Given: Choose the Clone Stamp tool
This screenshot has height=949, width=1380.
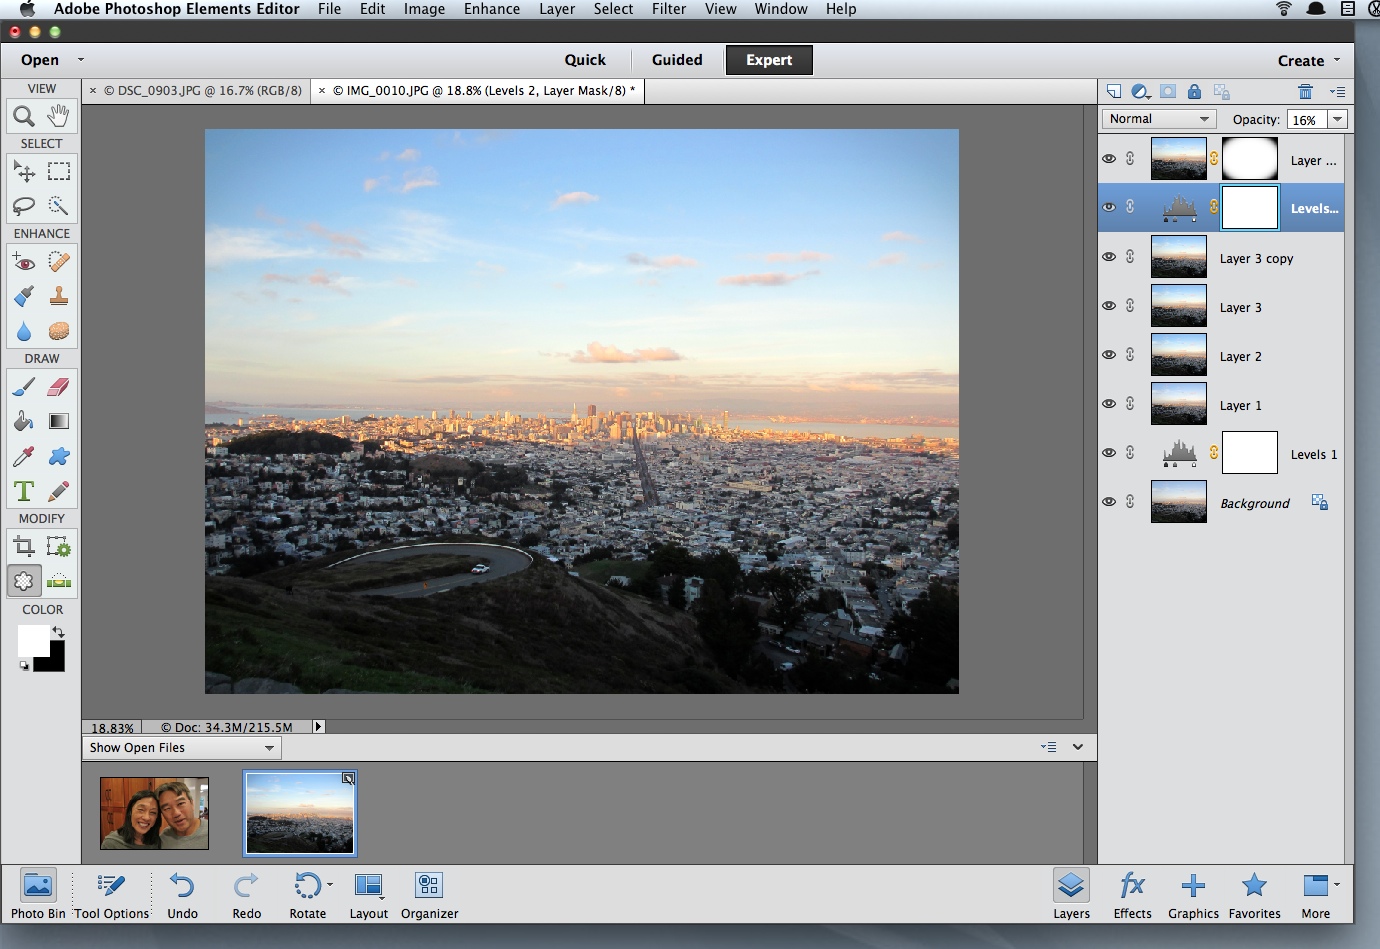Looking at the screenshot, I should (59, 296).
